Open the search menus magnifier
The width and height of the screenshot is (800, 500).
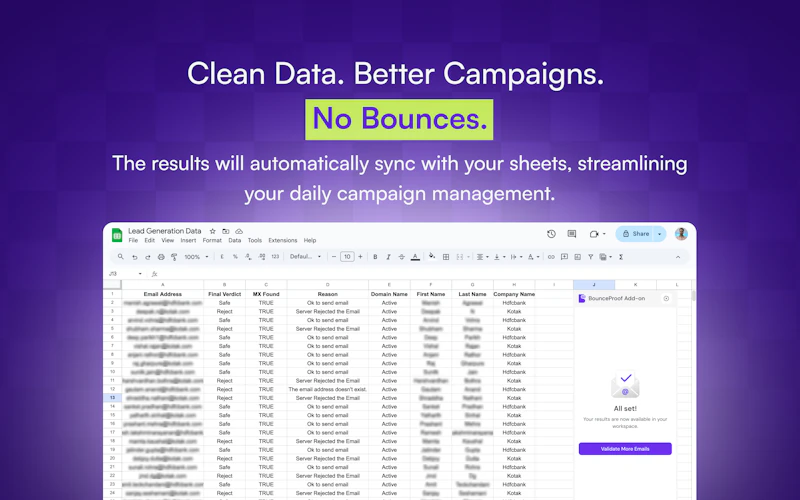click(x=120, y=257)
